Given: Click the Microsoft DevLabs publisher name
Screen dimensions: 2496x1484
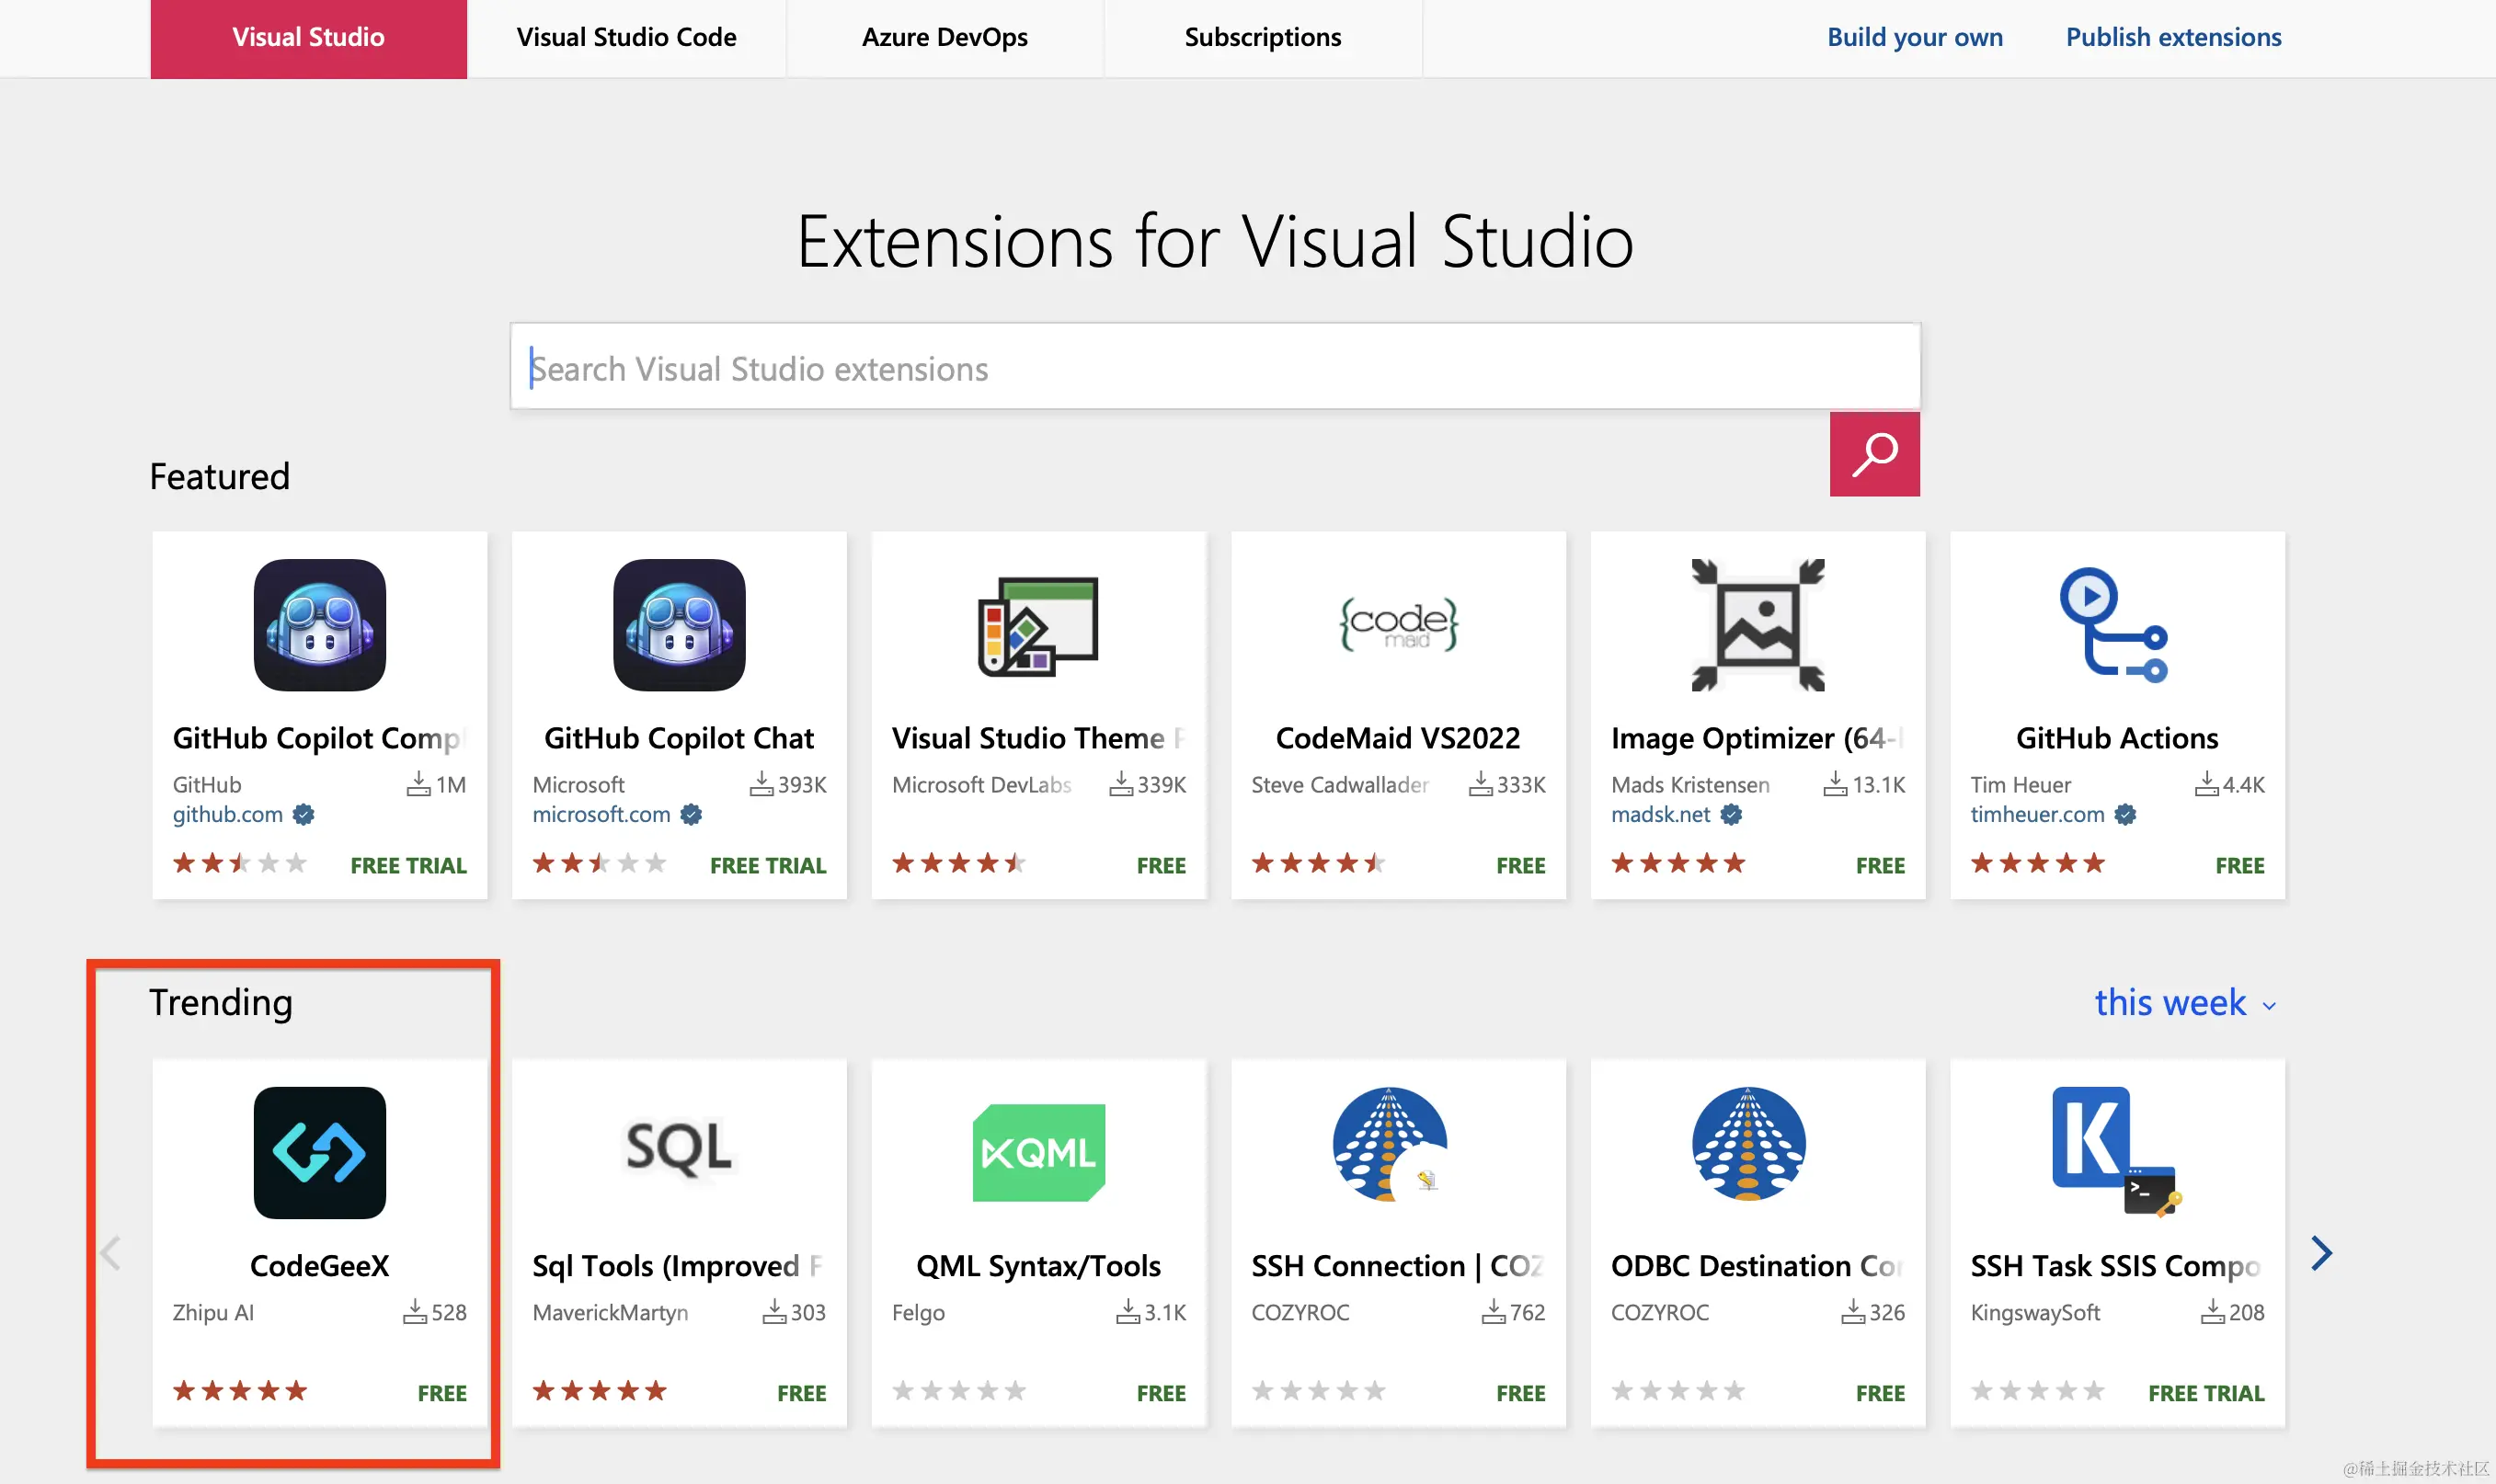Looking at the screenshot, I should tap(981, 785).
